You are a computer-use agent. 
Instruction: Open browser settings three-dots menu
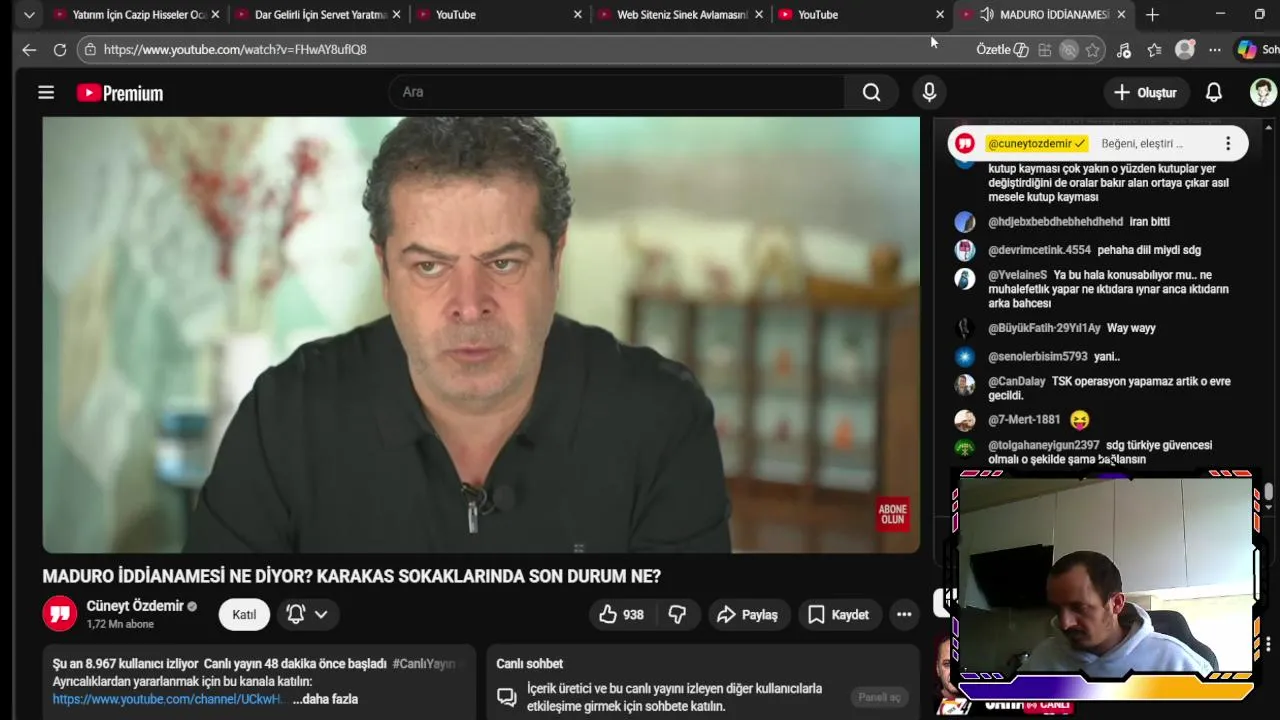click(x=1214, y=49)
